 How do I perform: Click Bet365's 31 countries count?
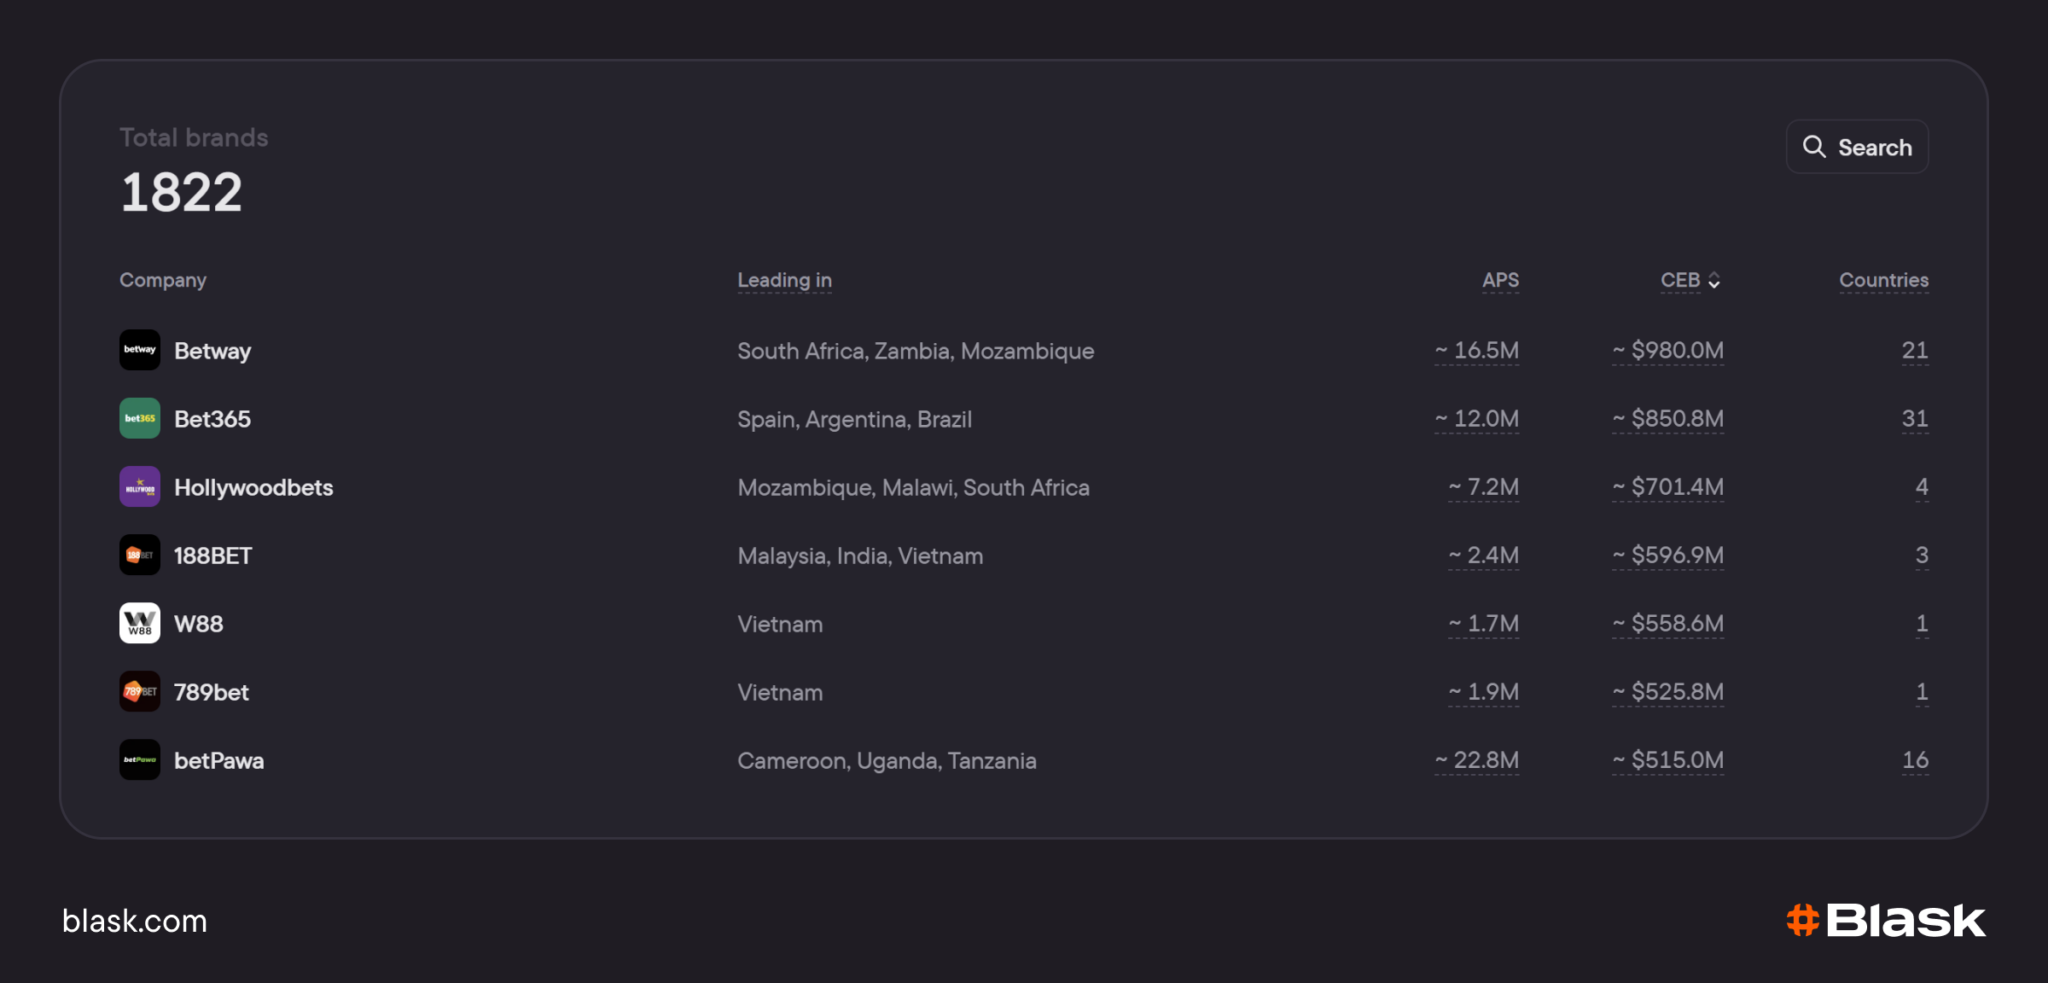[1915, 419]
